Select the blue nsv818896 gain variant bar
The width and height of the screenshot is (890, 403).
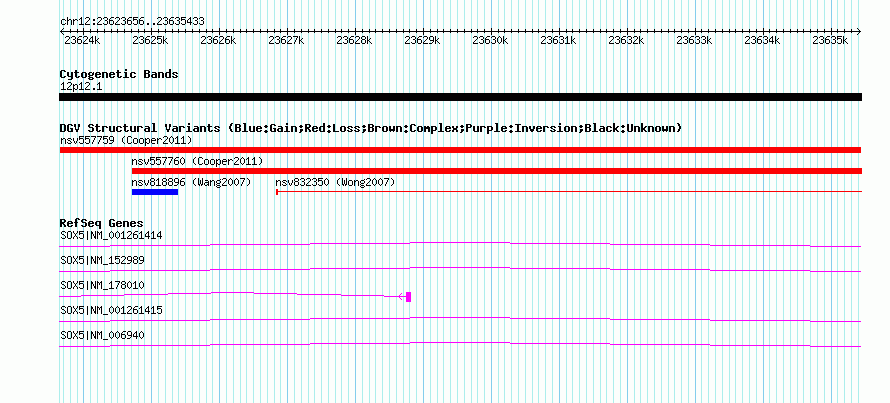[x=155, y=192]
